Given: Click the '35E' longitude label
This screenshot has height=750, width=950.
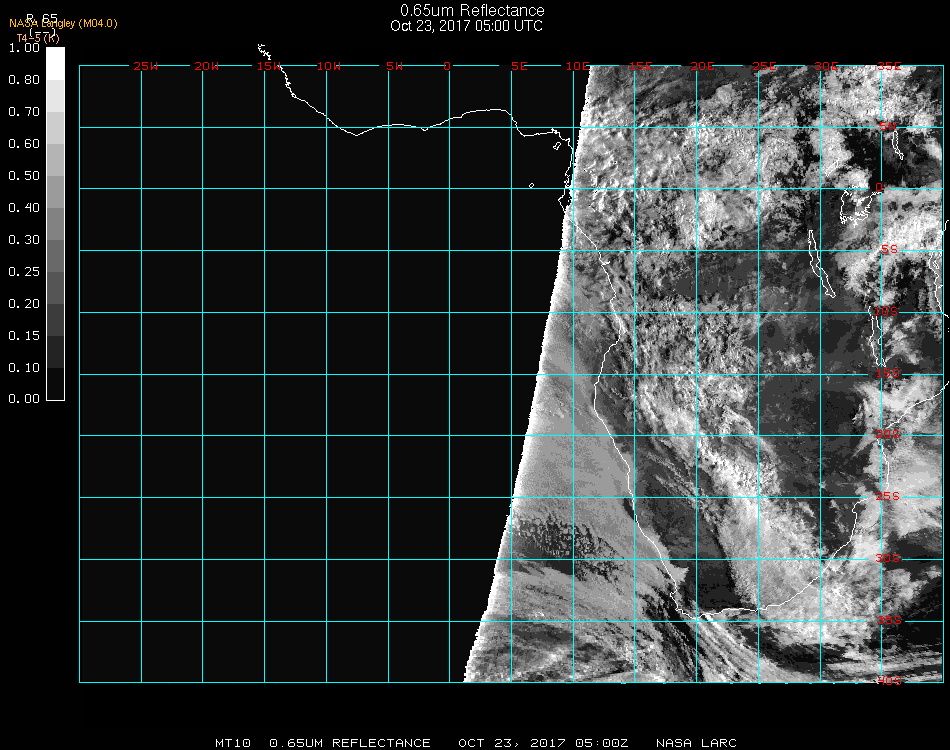Looking at the screenshot, I should (889, 66).
